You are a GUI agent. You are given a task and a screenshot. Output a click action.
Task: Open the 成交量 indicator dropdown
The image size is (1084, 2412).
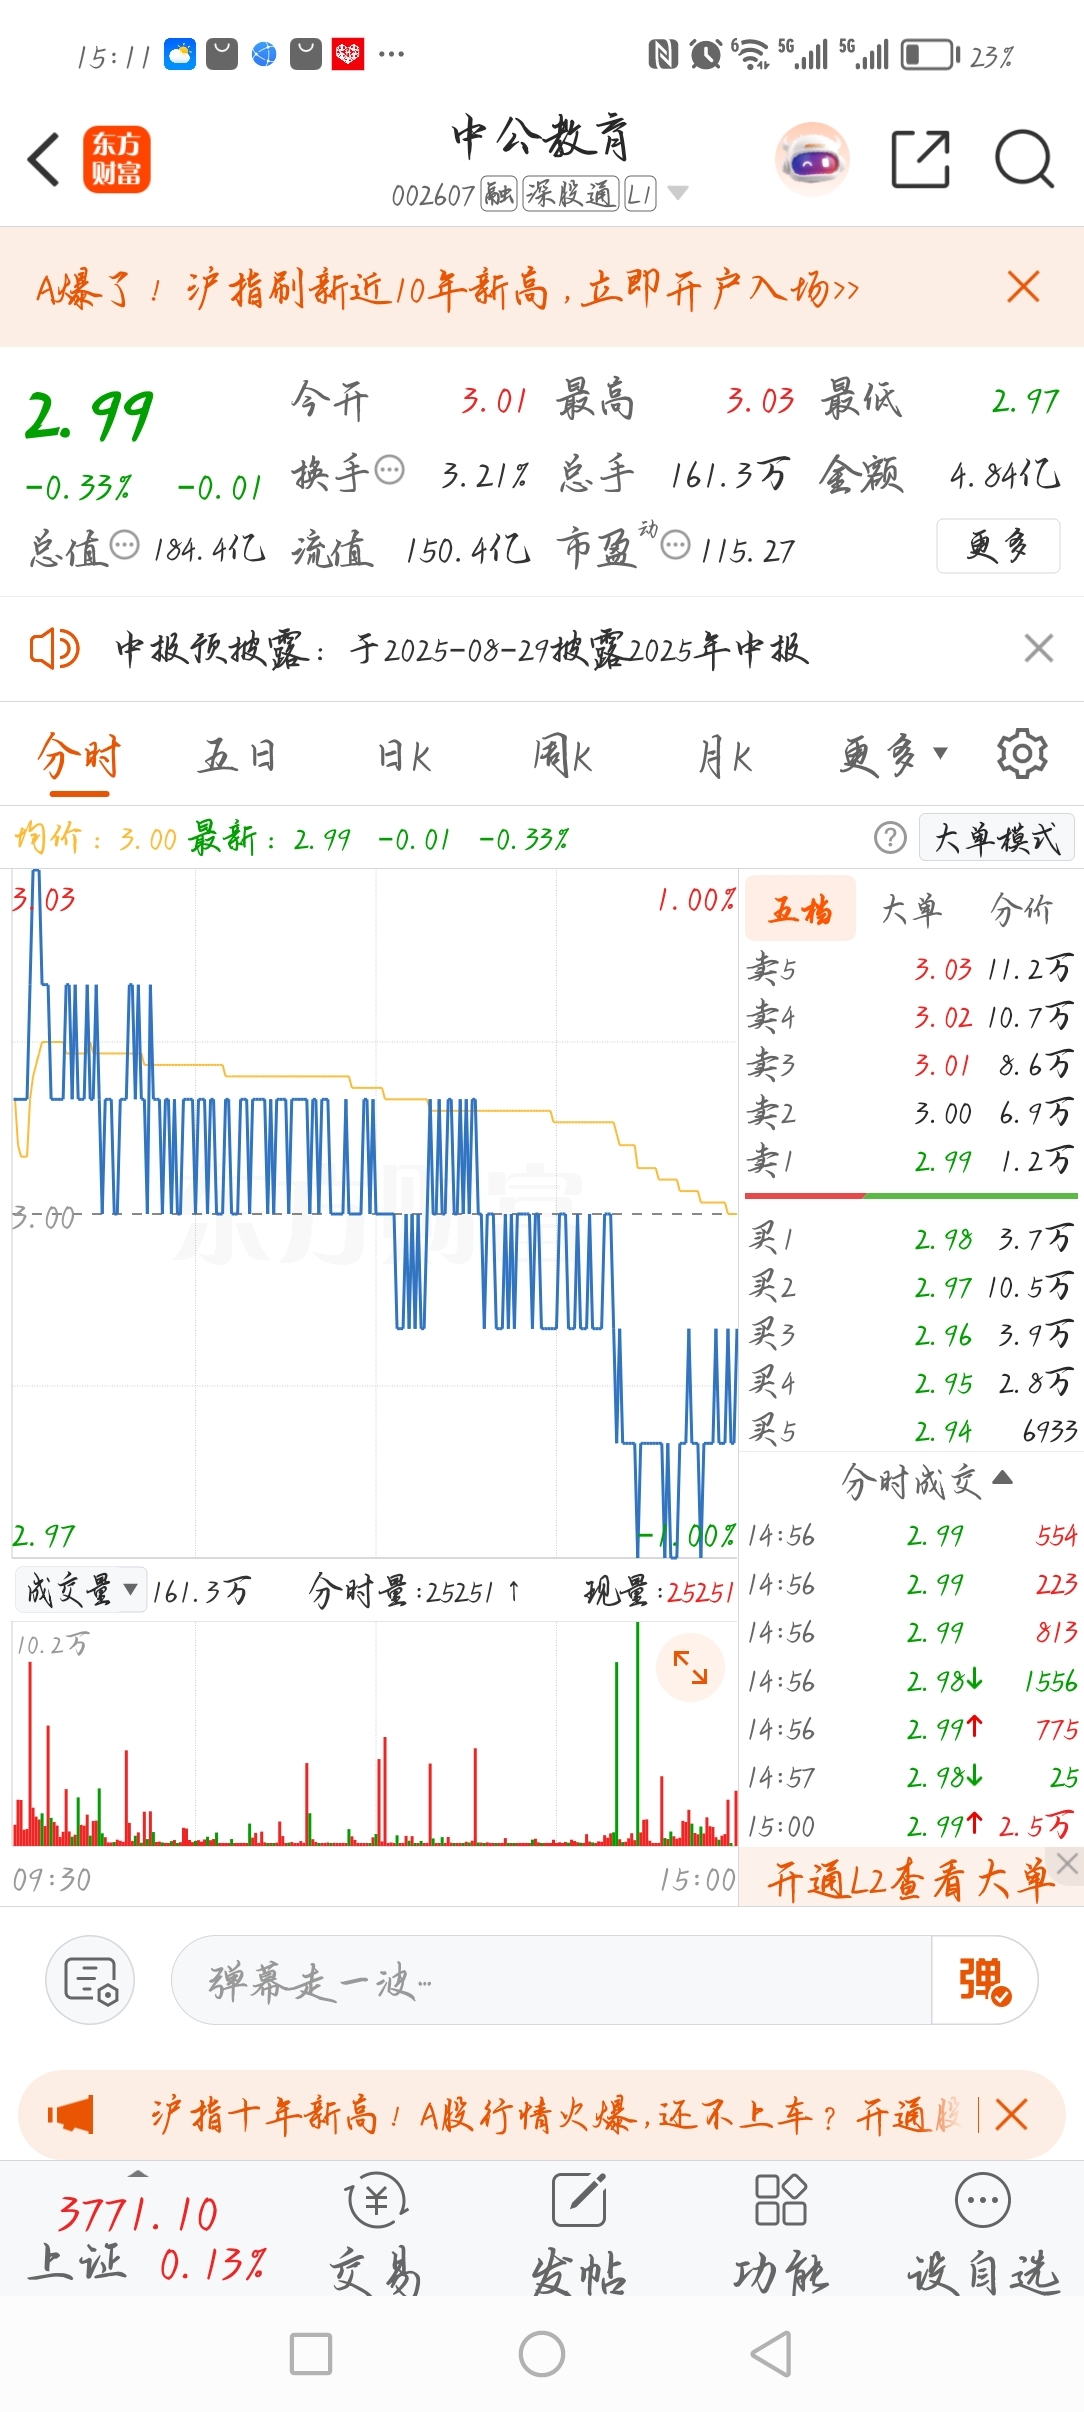click(80, 1589)
